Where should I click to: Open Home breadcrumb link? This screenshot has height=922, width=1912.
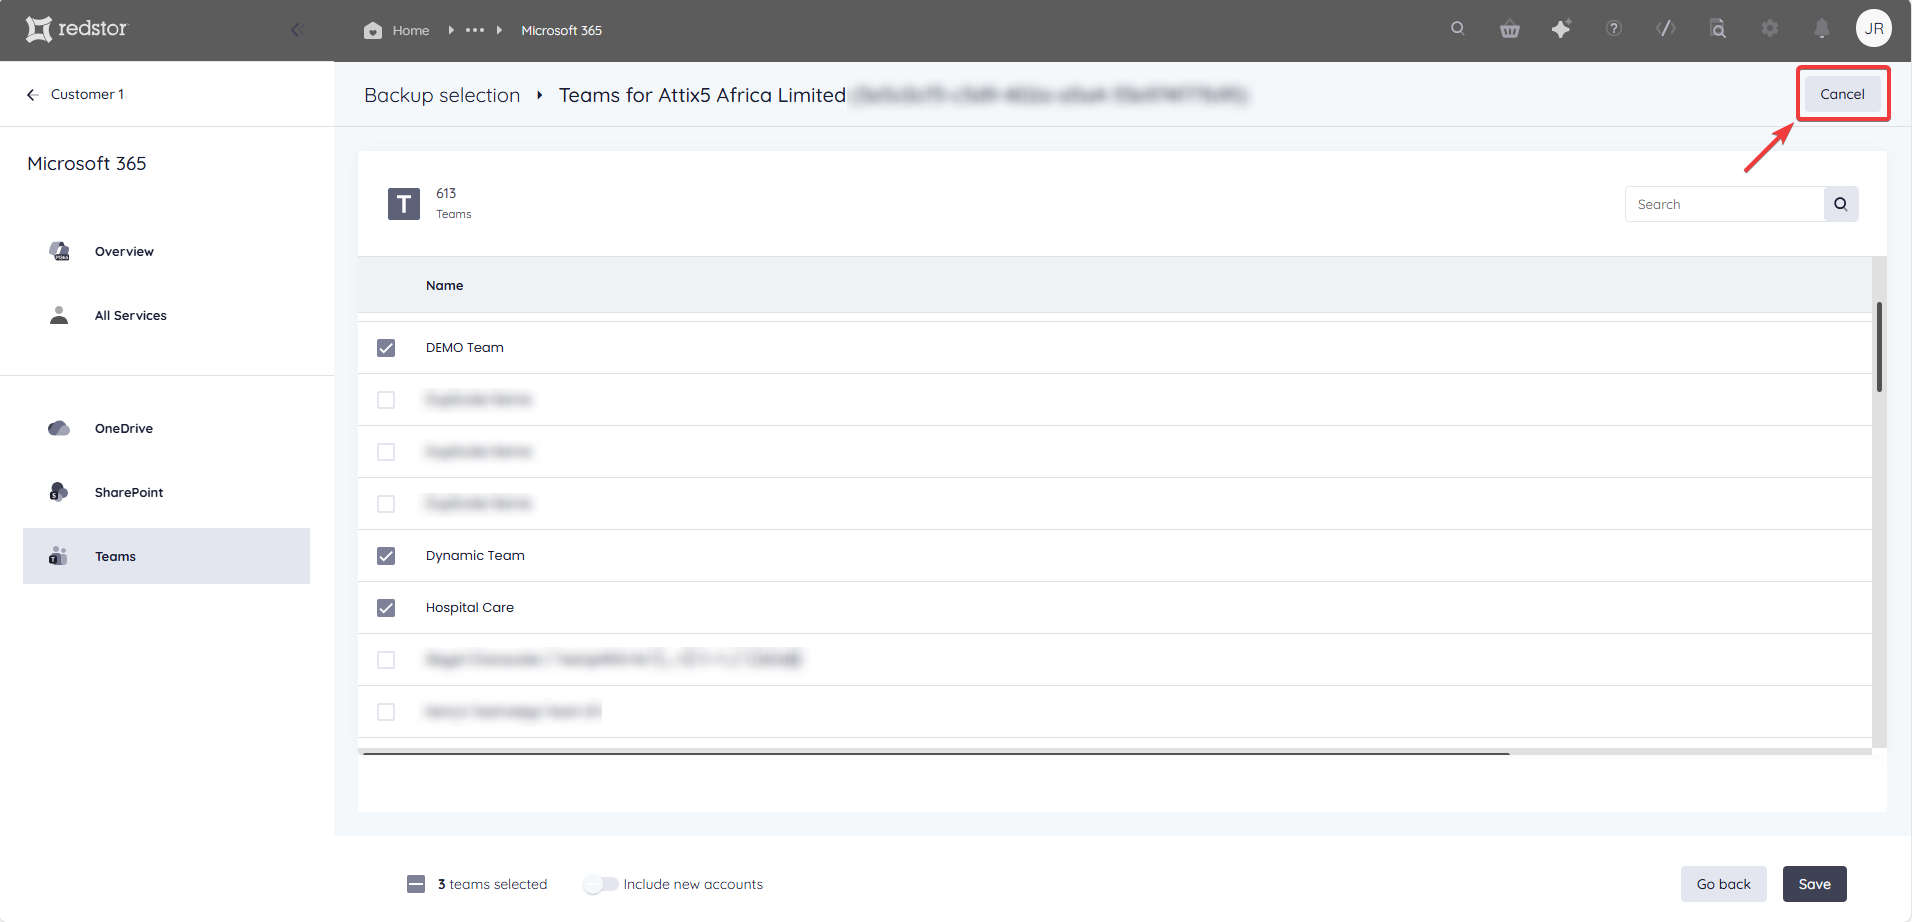coord(411,31)
